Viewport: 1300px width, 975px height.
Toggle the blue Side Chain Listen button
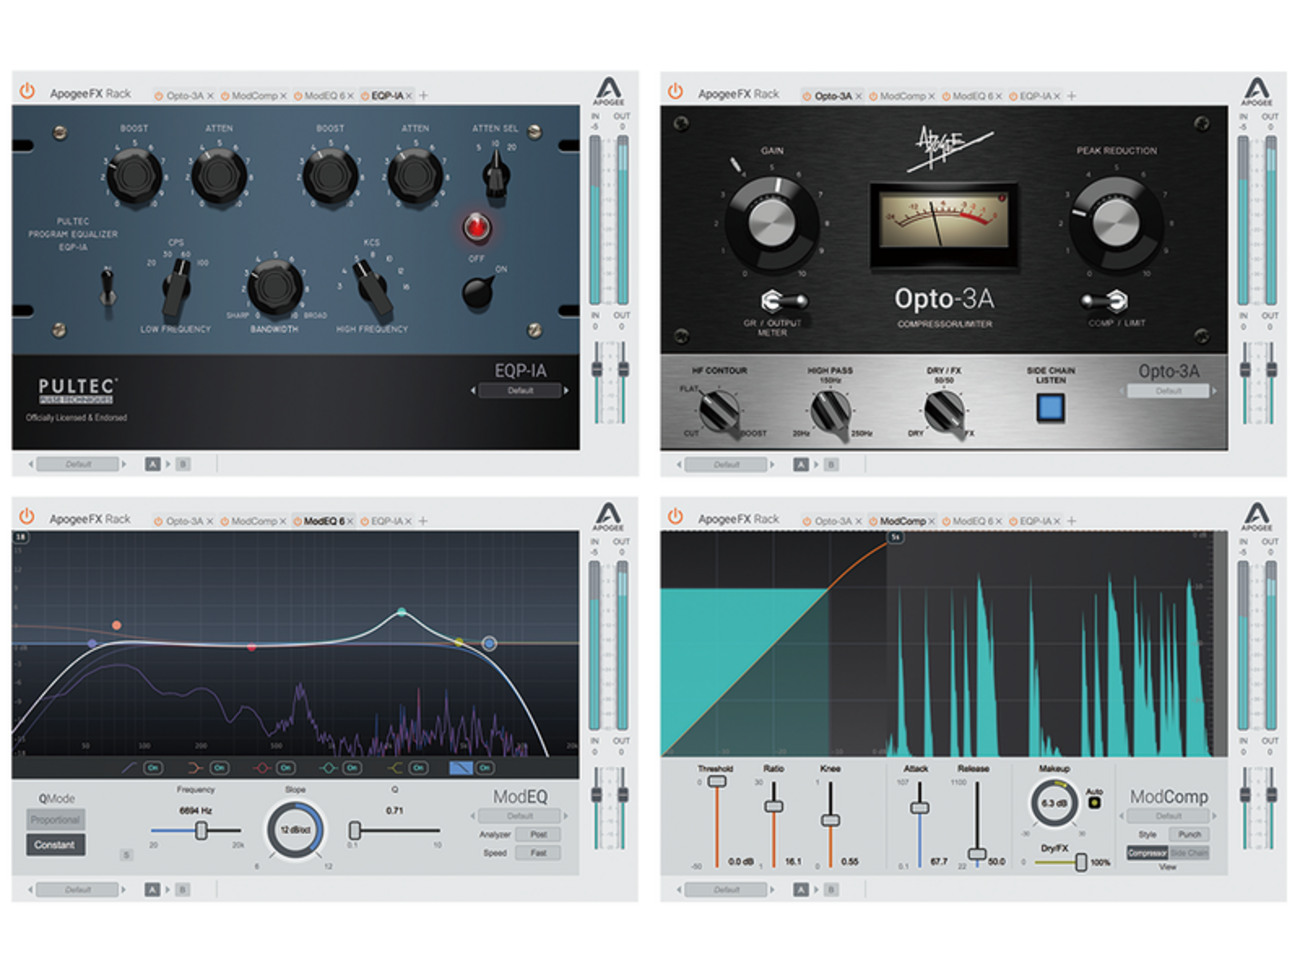click(x=1050, y=407)
